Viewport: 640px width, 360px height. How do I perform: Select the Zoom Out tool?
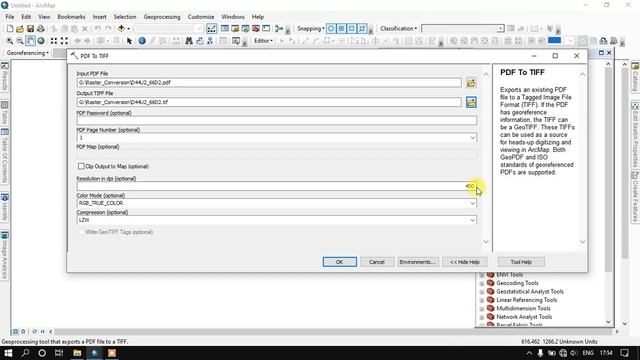(20, 41)
